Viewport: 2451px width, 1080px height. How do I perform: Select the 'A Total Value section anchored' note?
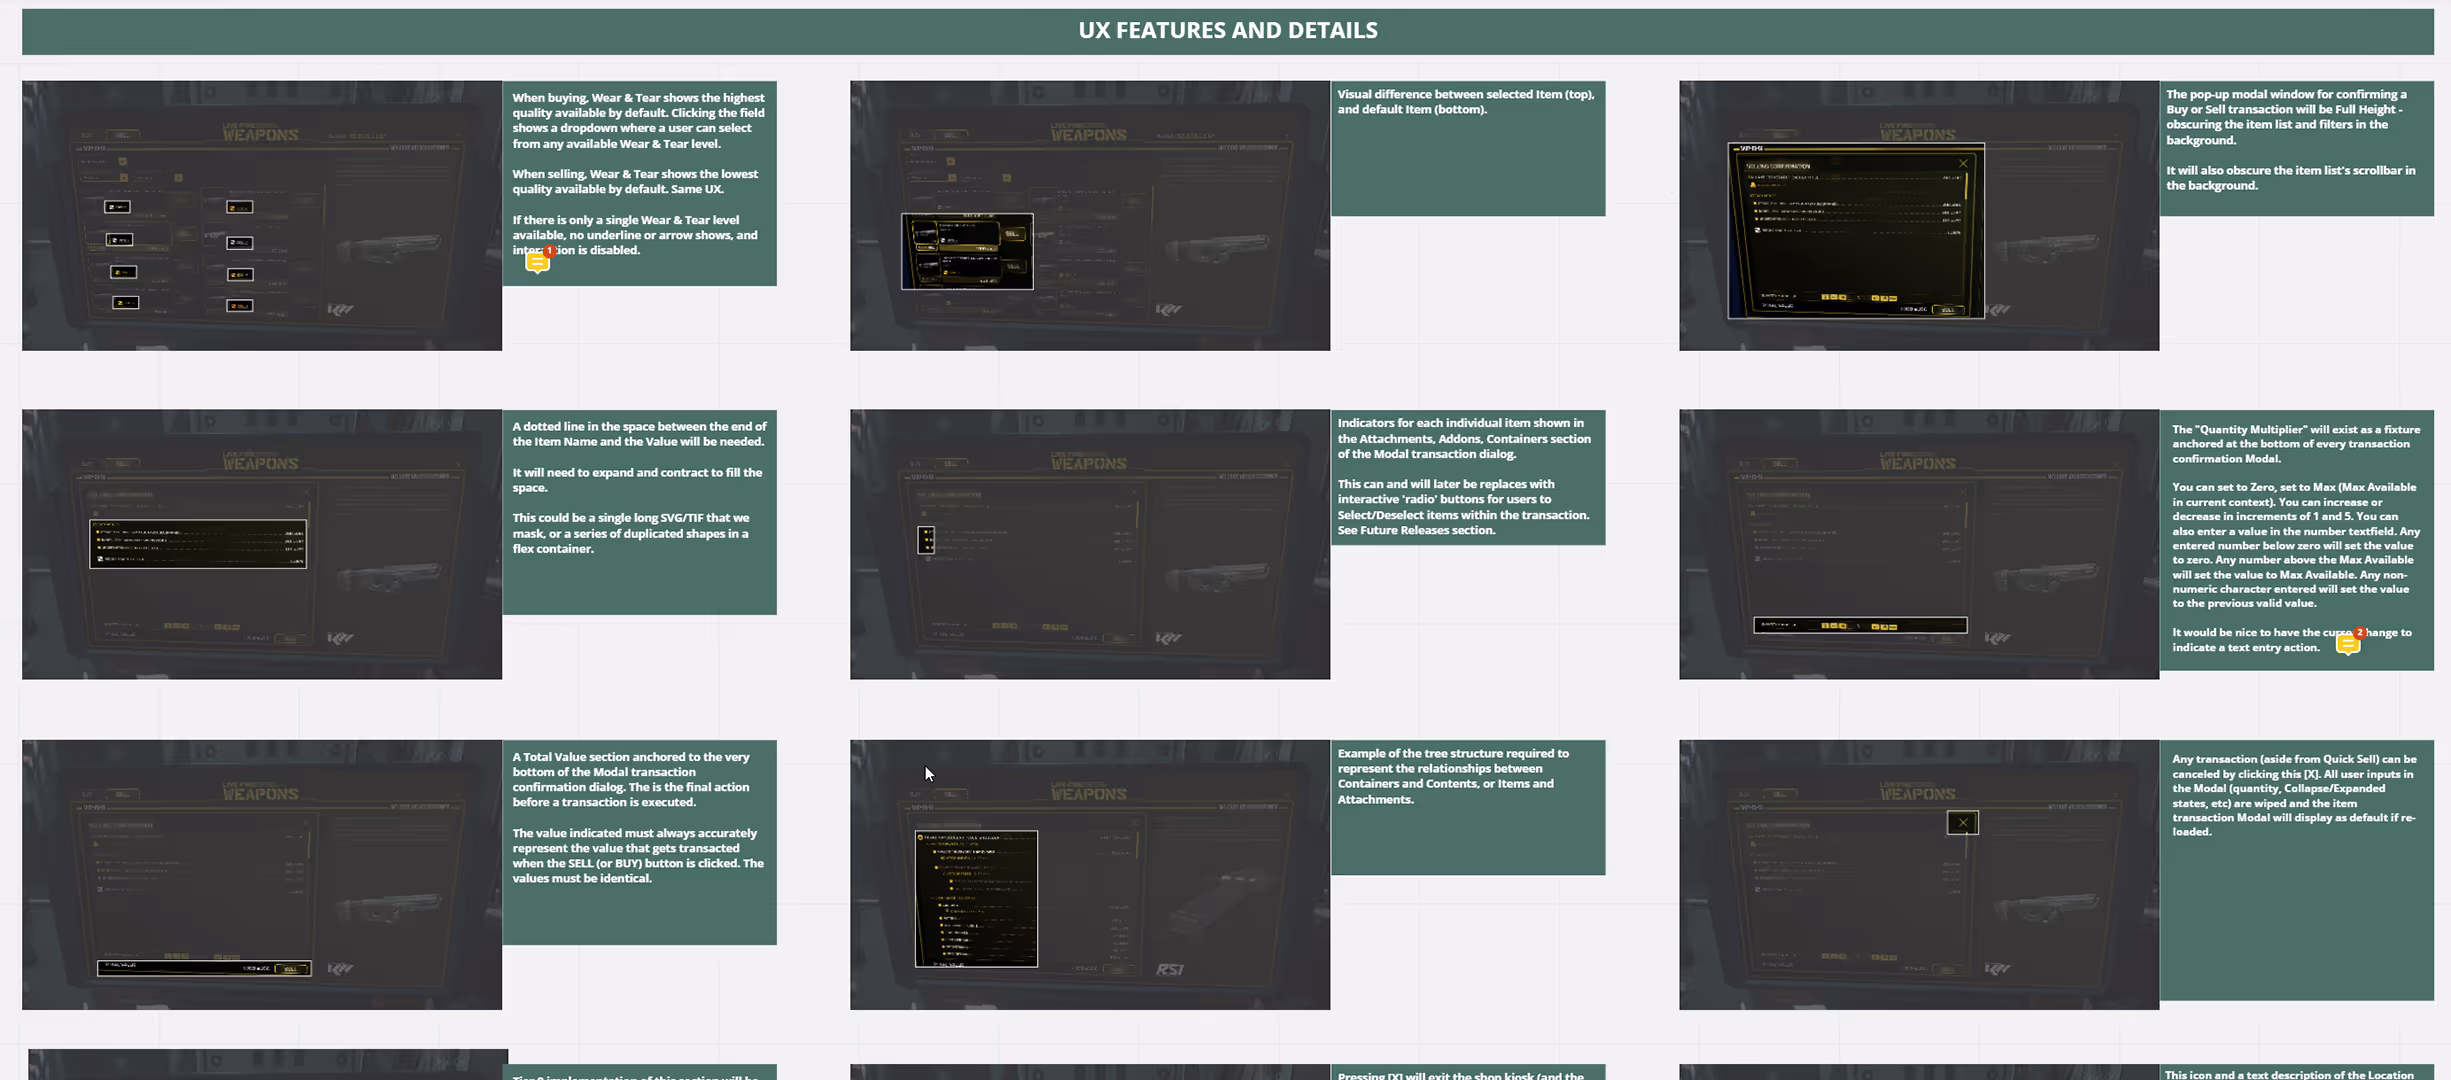pyautogui.click(x=639, y=841)
